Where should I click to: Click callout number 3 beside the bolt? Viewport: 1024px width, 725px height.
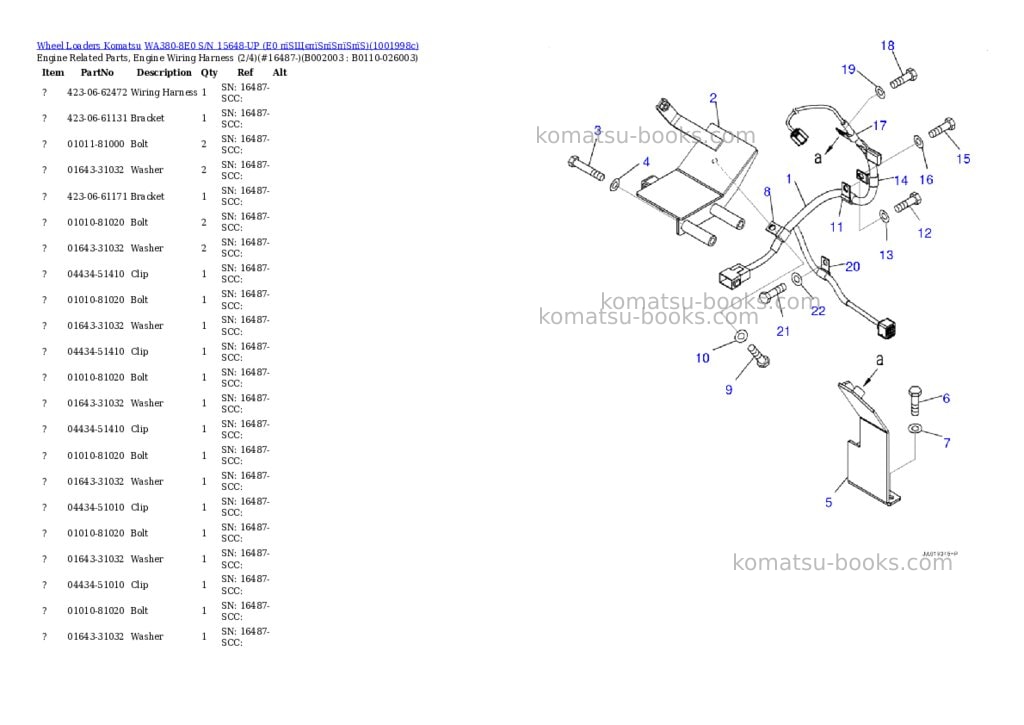coord(597,131)
